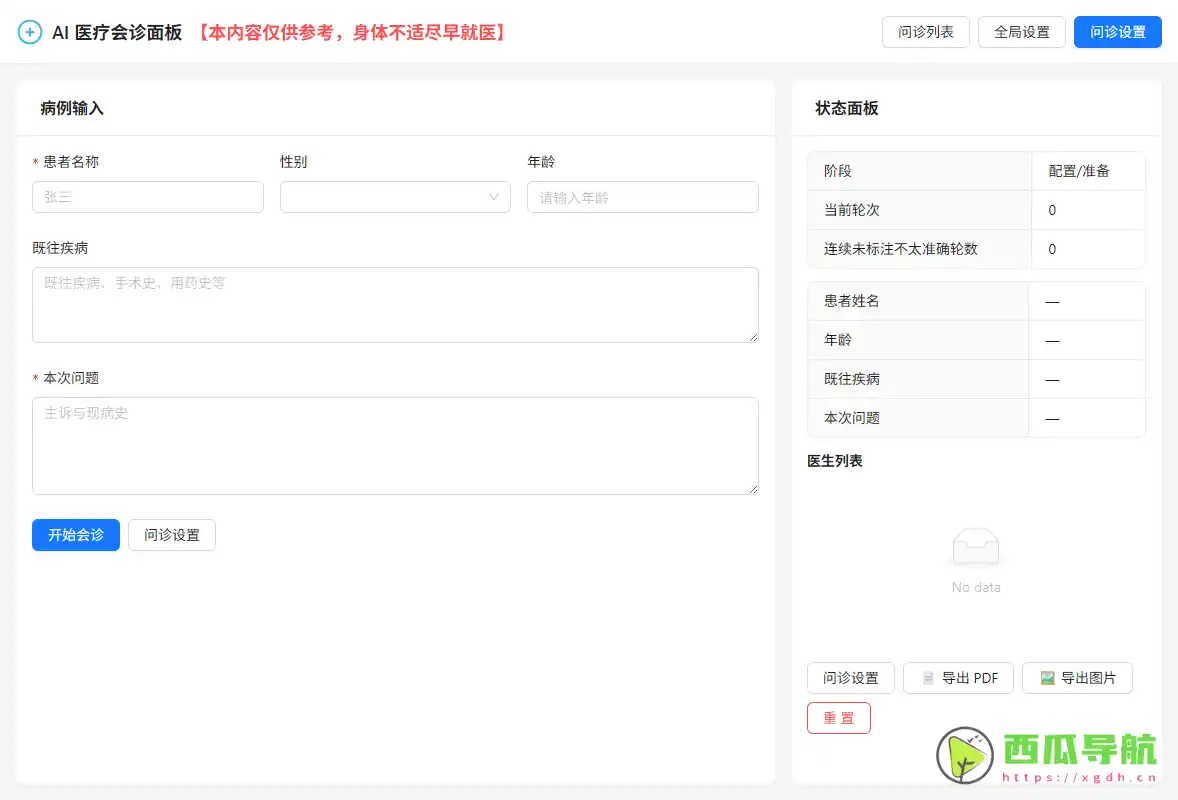The image size is (1178, 800).
Task: Click the resize handle of 既往疾病 textarea
Action: (x=754, y=338)
